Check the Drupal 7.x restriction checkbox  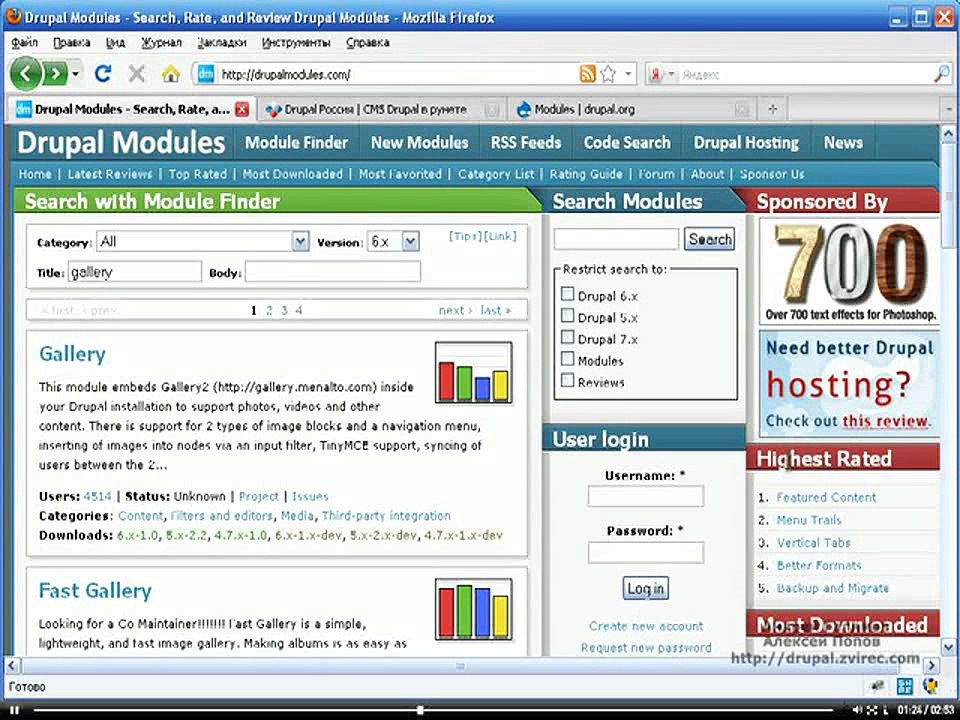(x=568, y=337)
